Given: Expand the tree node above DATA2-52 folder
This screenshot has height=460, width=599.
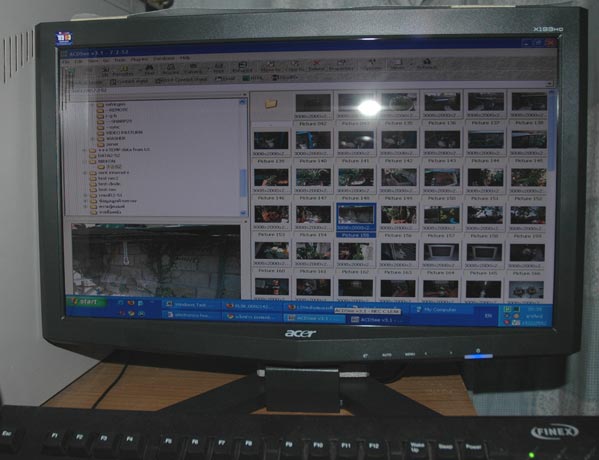Looking at the screenshot, I should pyautogui.click(x=85, y=150).
